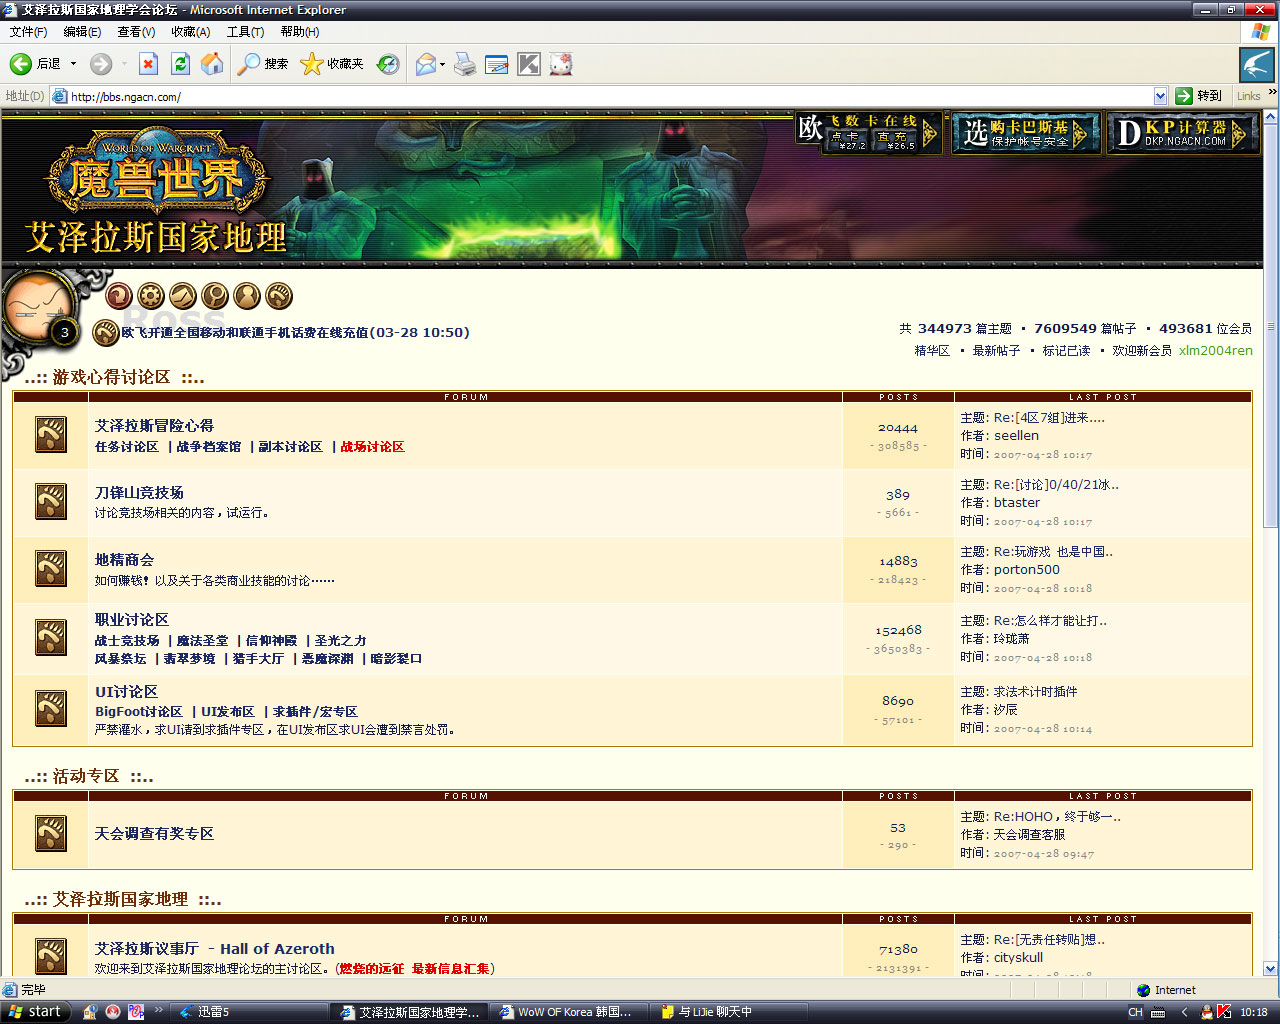Click the magnifier search round forum icon

pyautogui.click(x=215, y=296)
